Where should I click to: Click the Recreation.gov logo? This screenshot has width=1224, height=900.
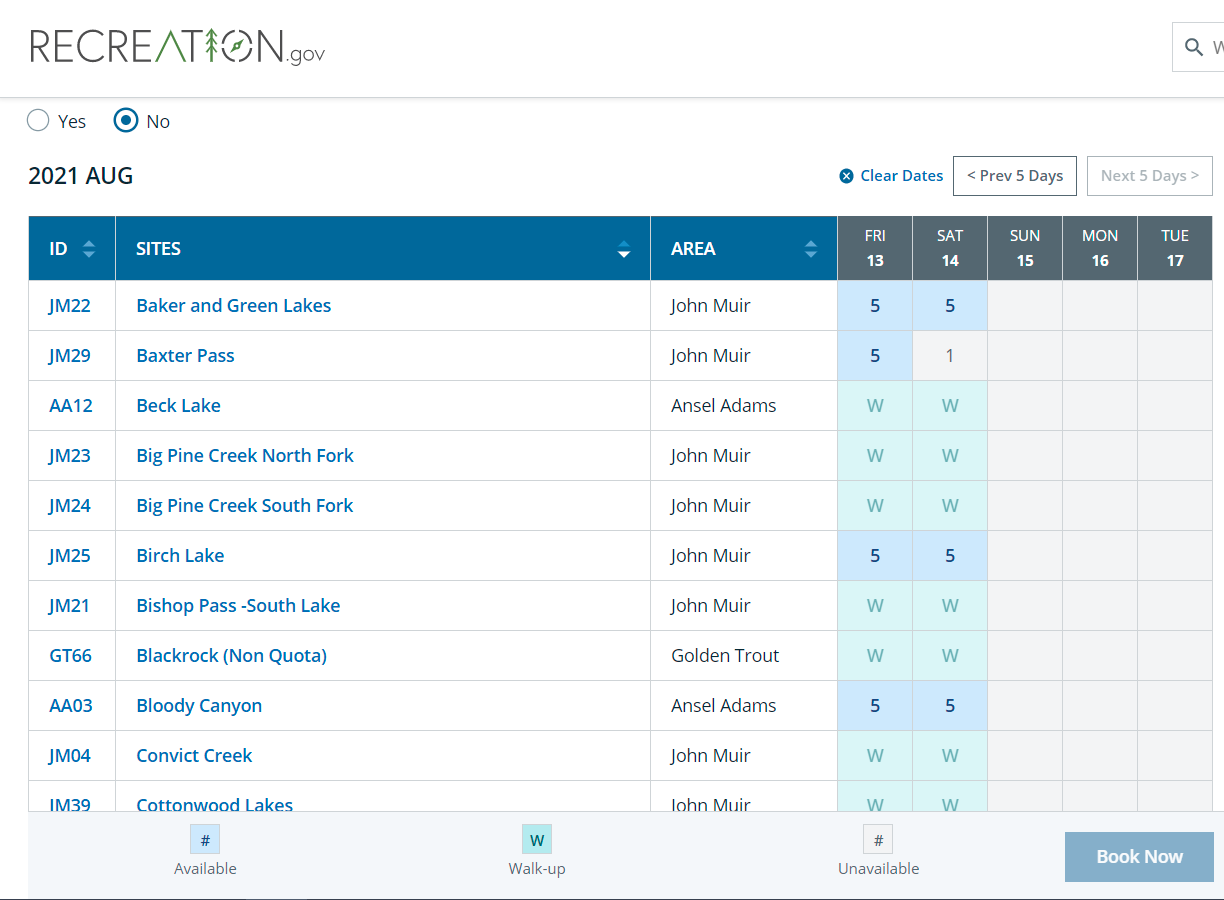[x=178, y=47]
